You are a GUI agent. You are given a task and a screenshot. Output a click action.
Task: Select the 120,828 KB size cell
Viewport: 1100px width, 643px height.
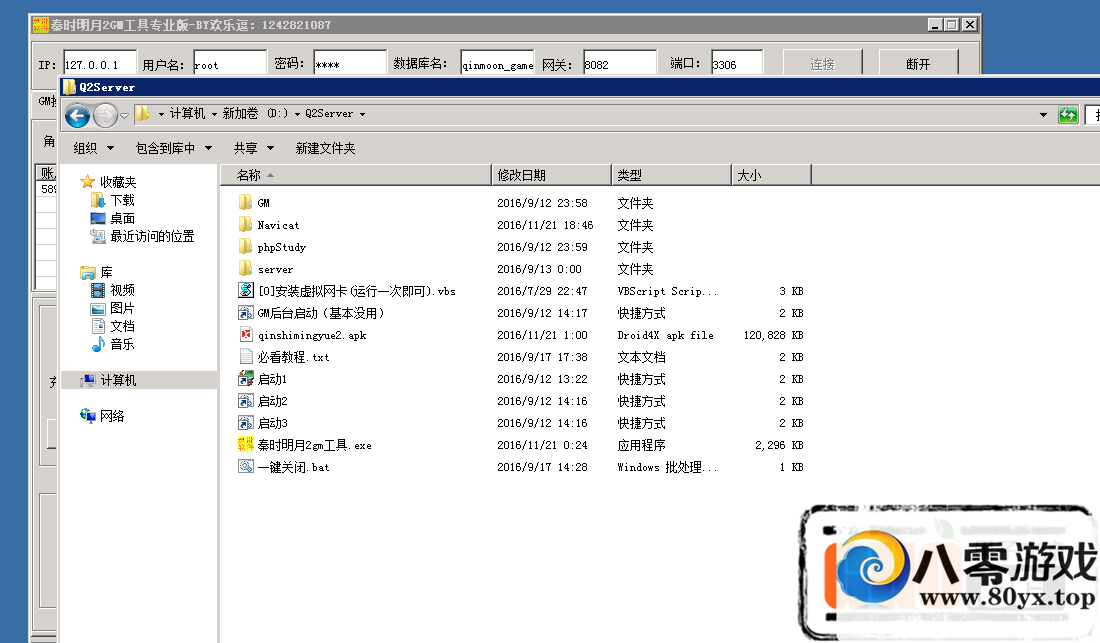pyautogui.click(x=773, y=335)
